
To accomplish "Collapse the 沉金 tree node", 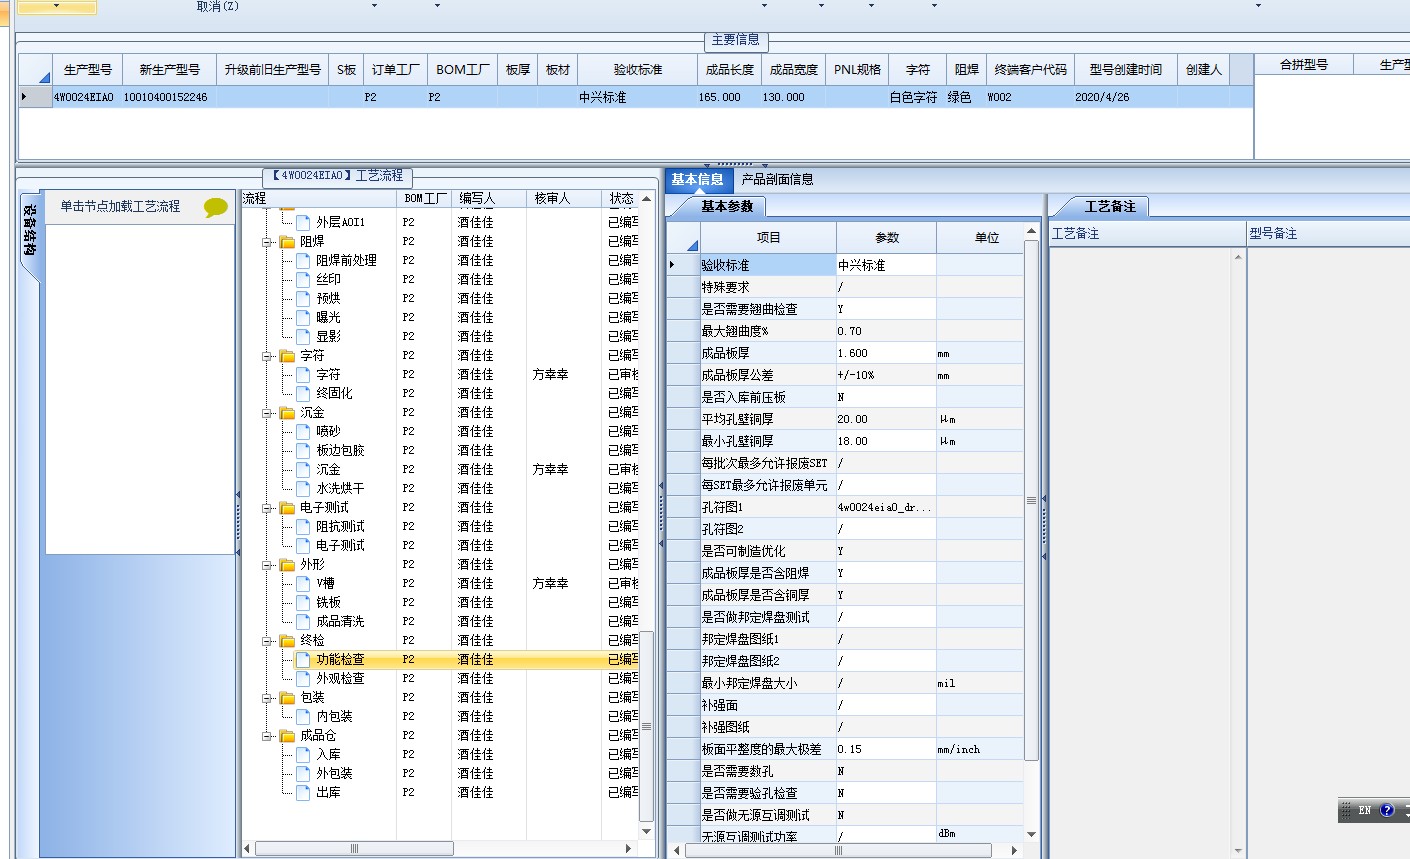I will [268, 413].
